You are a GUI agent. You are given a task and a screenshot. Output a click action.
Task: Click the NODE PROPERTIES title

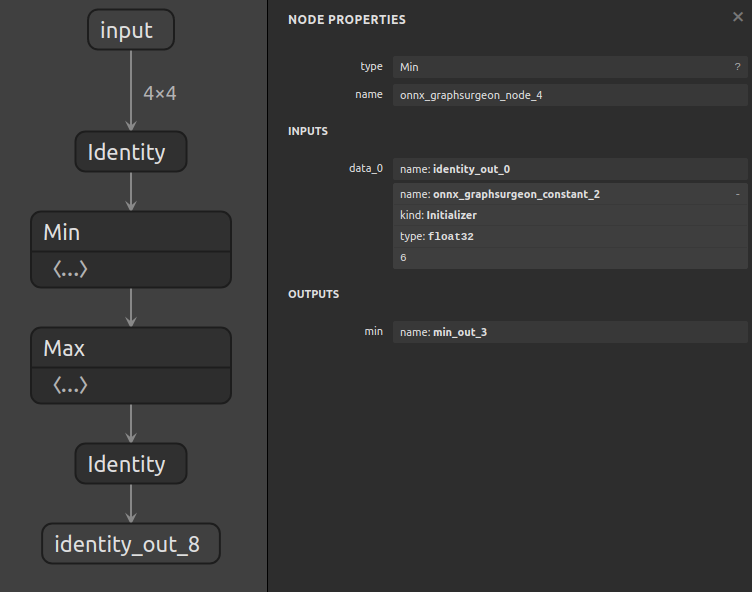(347, 20)
